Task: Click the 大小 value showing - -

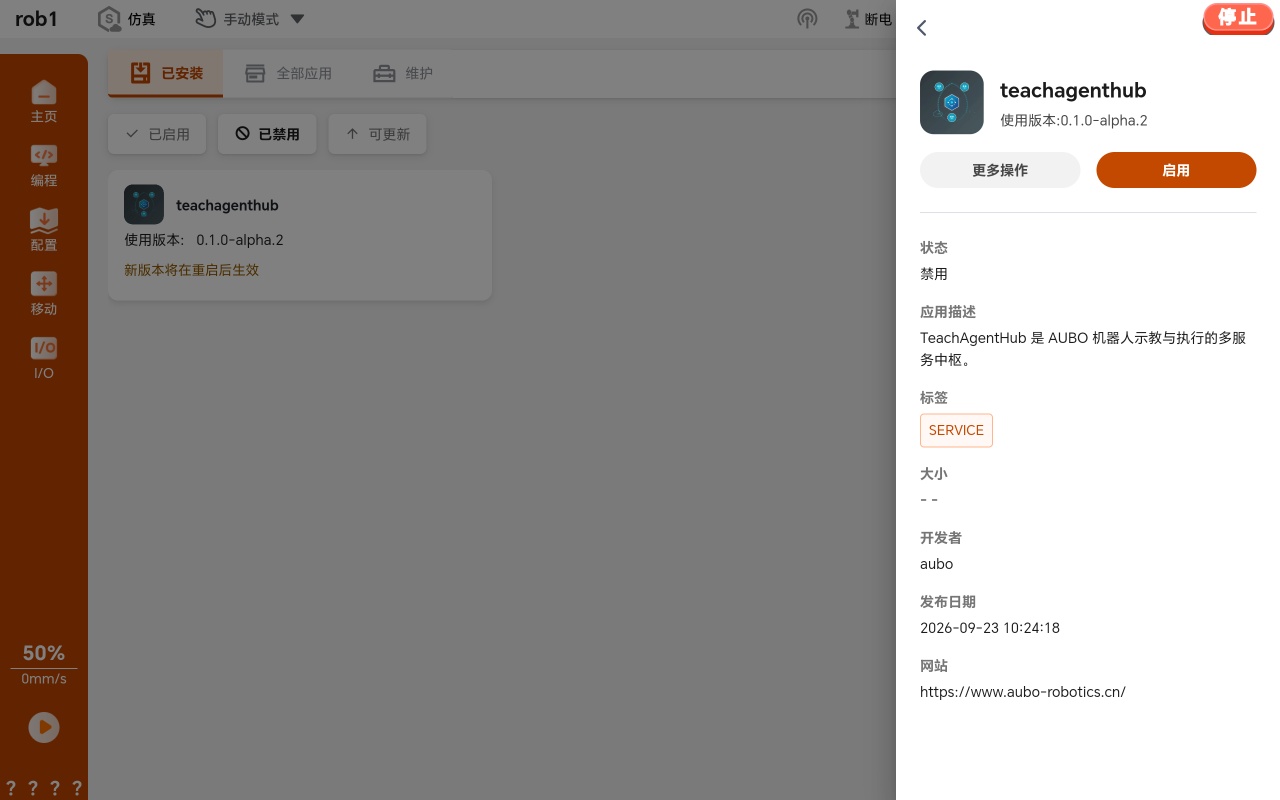Action: coord(929,500)
